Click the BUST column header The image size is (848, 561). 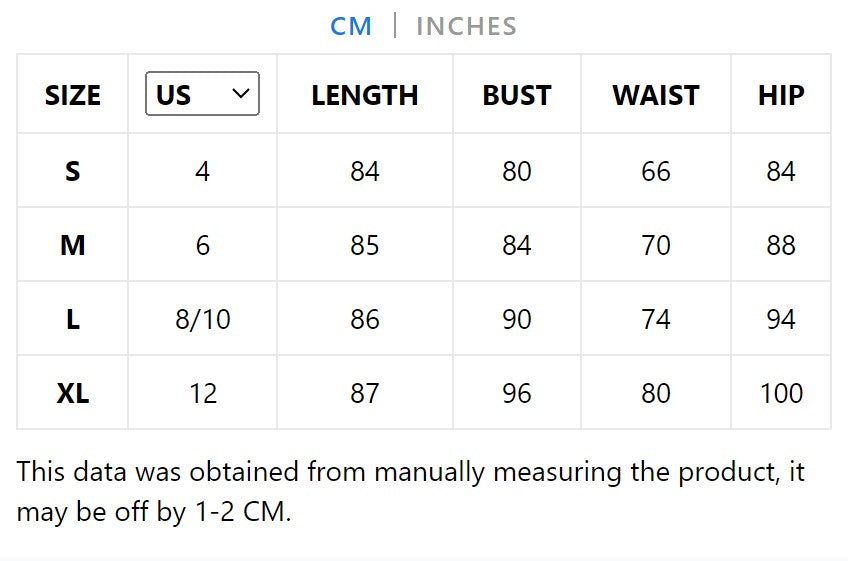click(x=517, y=95)
